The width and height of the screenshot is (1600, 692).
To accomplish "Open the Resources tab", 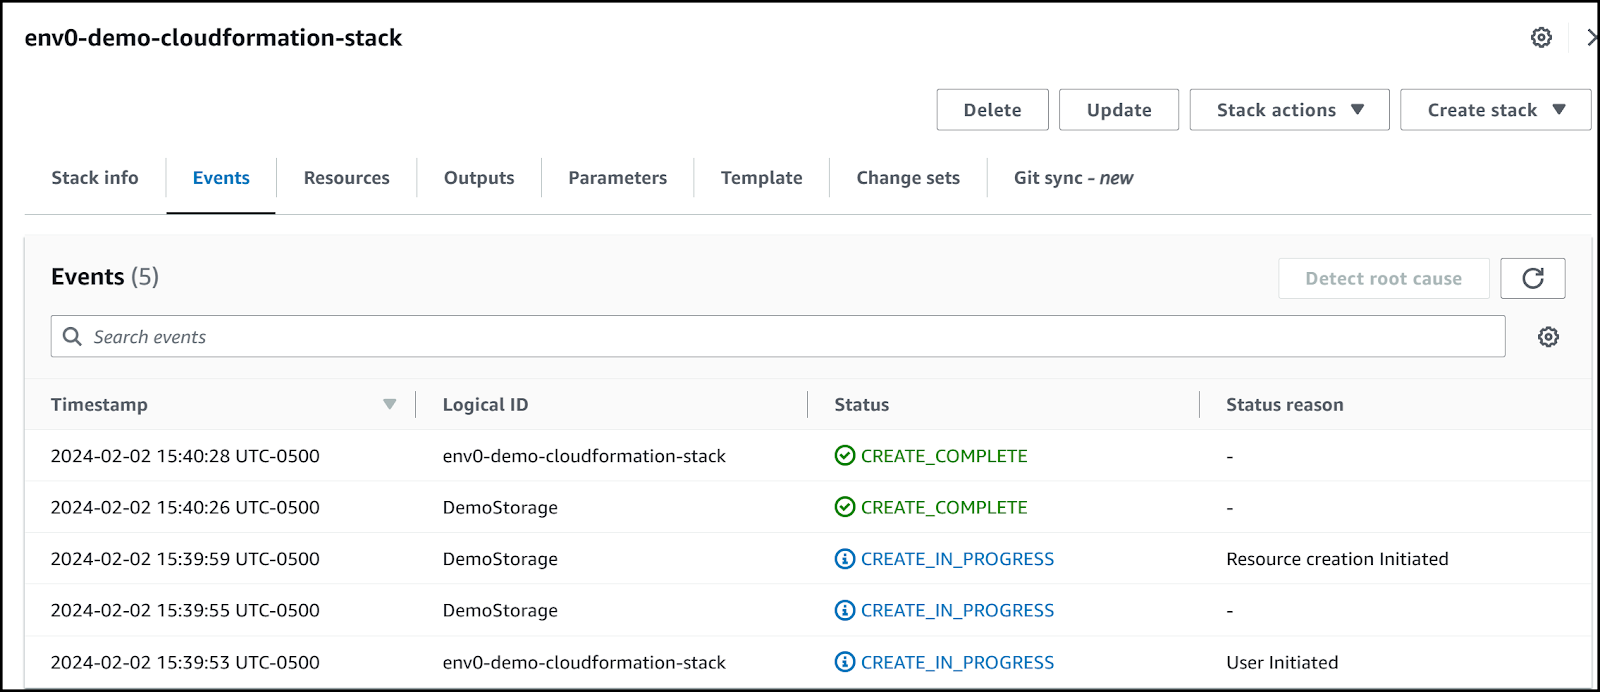I will pos(347,178).
